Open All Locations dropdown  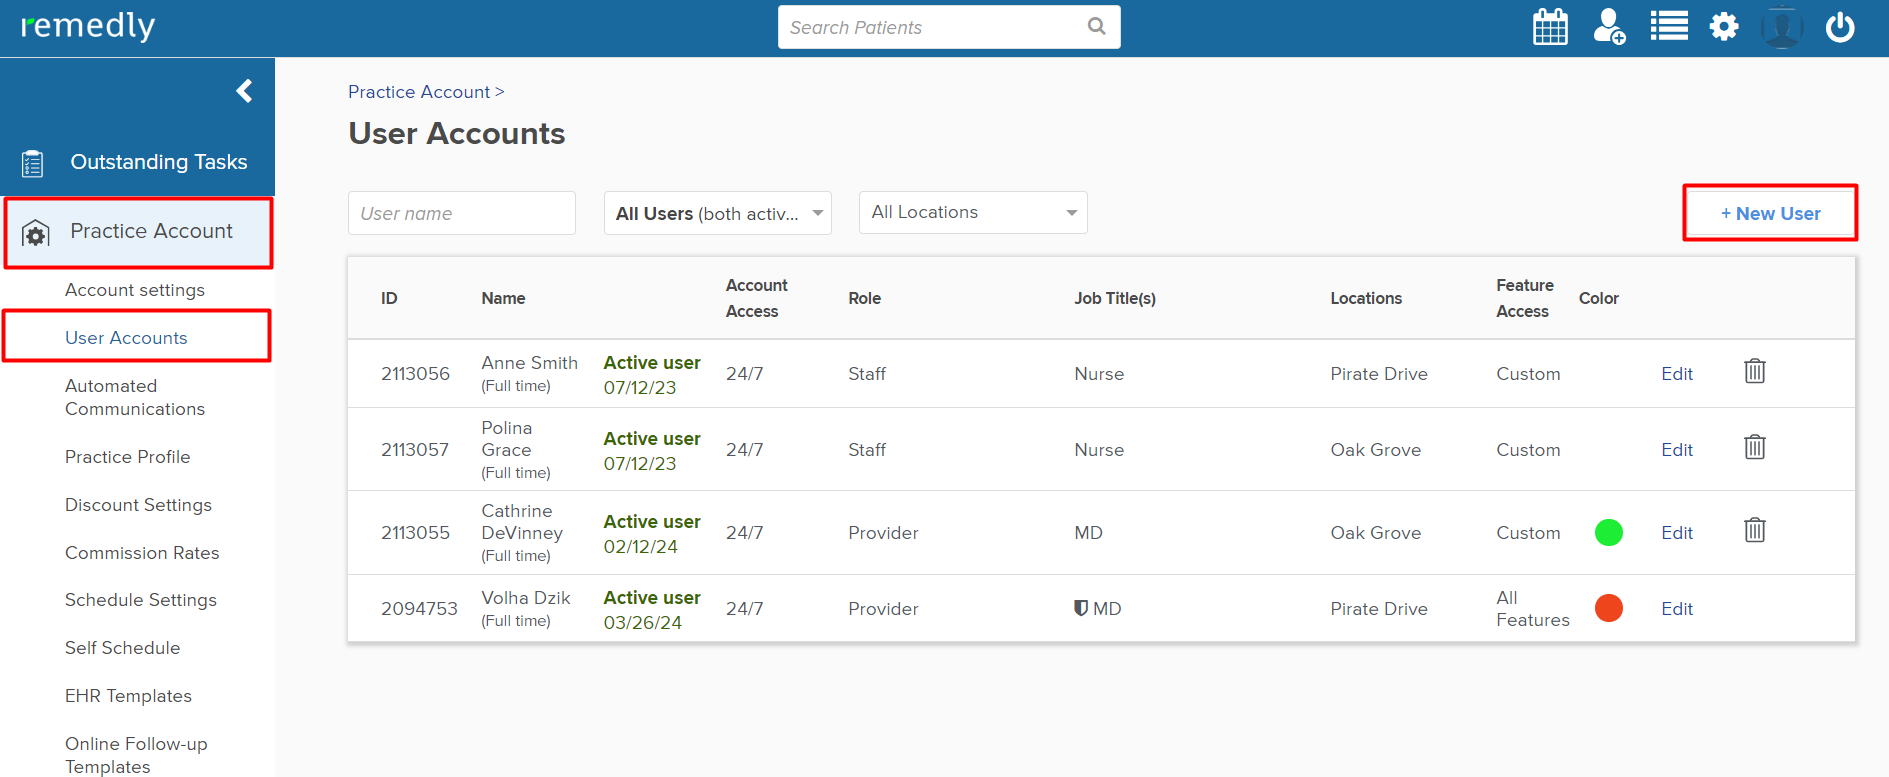pyautogui.click(x=973, y=212)
